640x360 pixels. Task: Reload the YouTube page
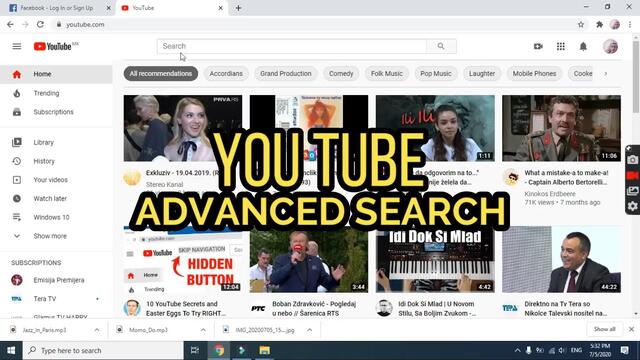point(40,24)
